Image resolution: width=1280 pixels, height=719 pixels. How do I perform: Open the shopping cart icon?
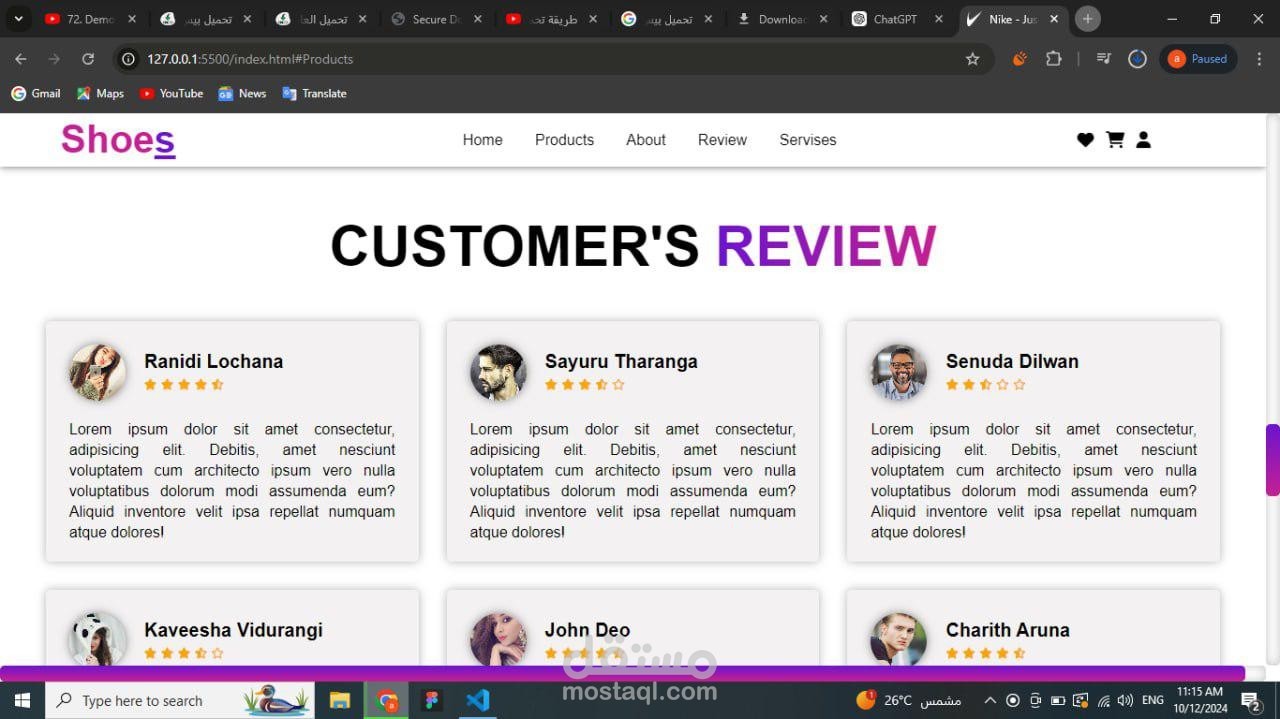click(x=1115, y=140)
